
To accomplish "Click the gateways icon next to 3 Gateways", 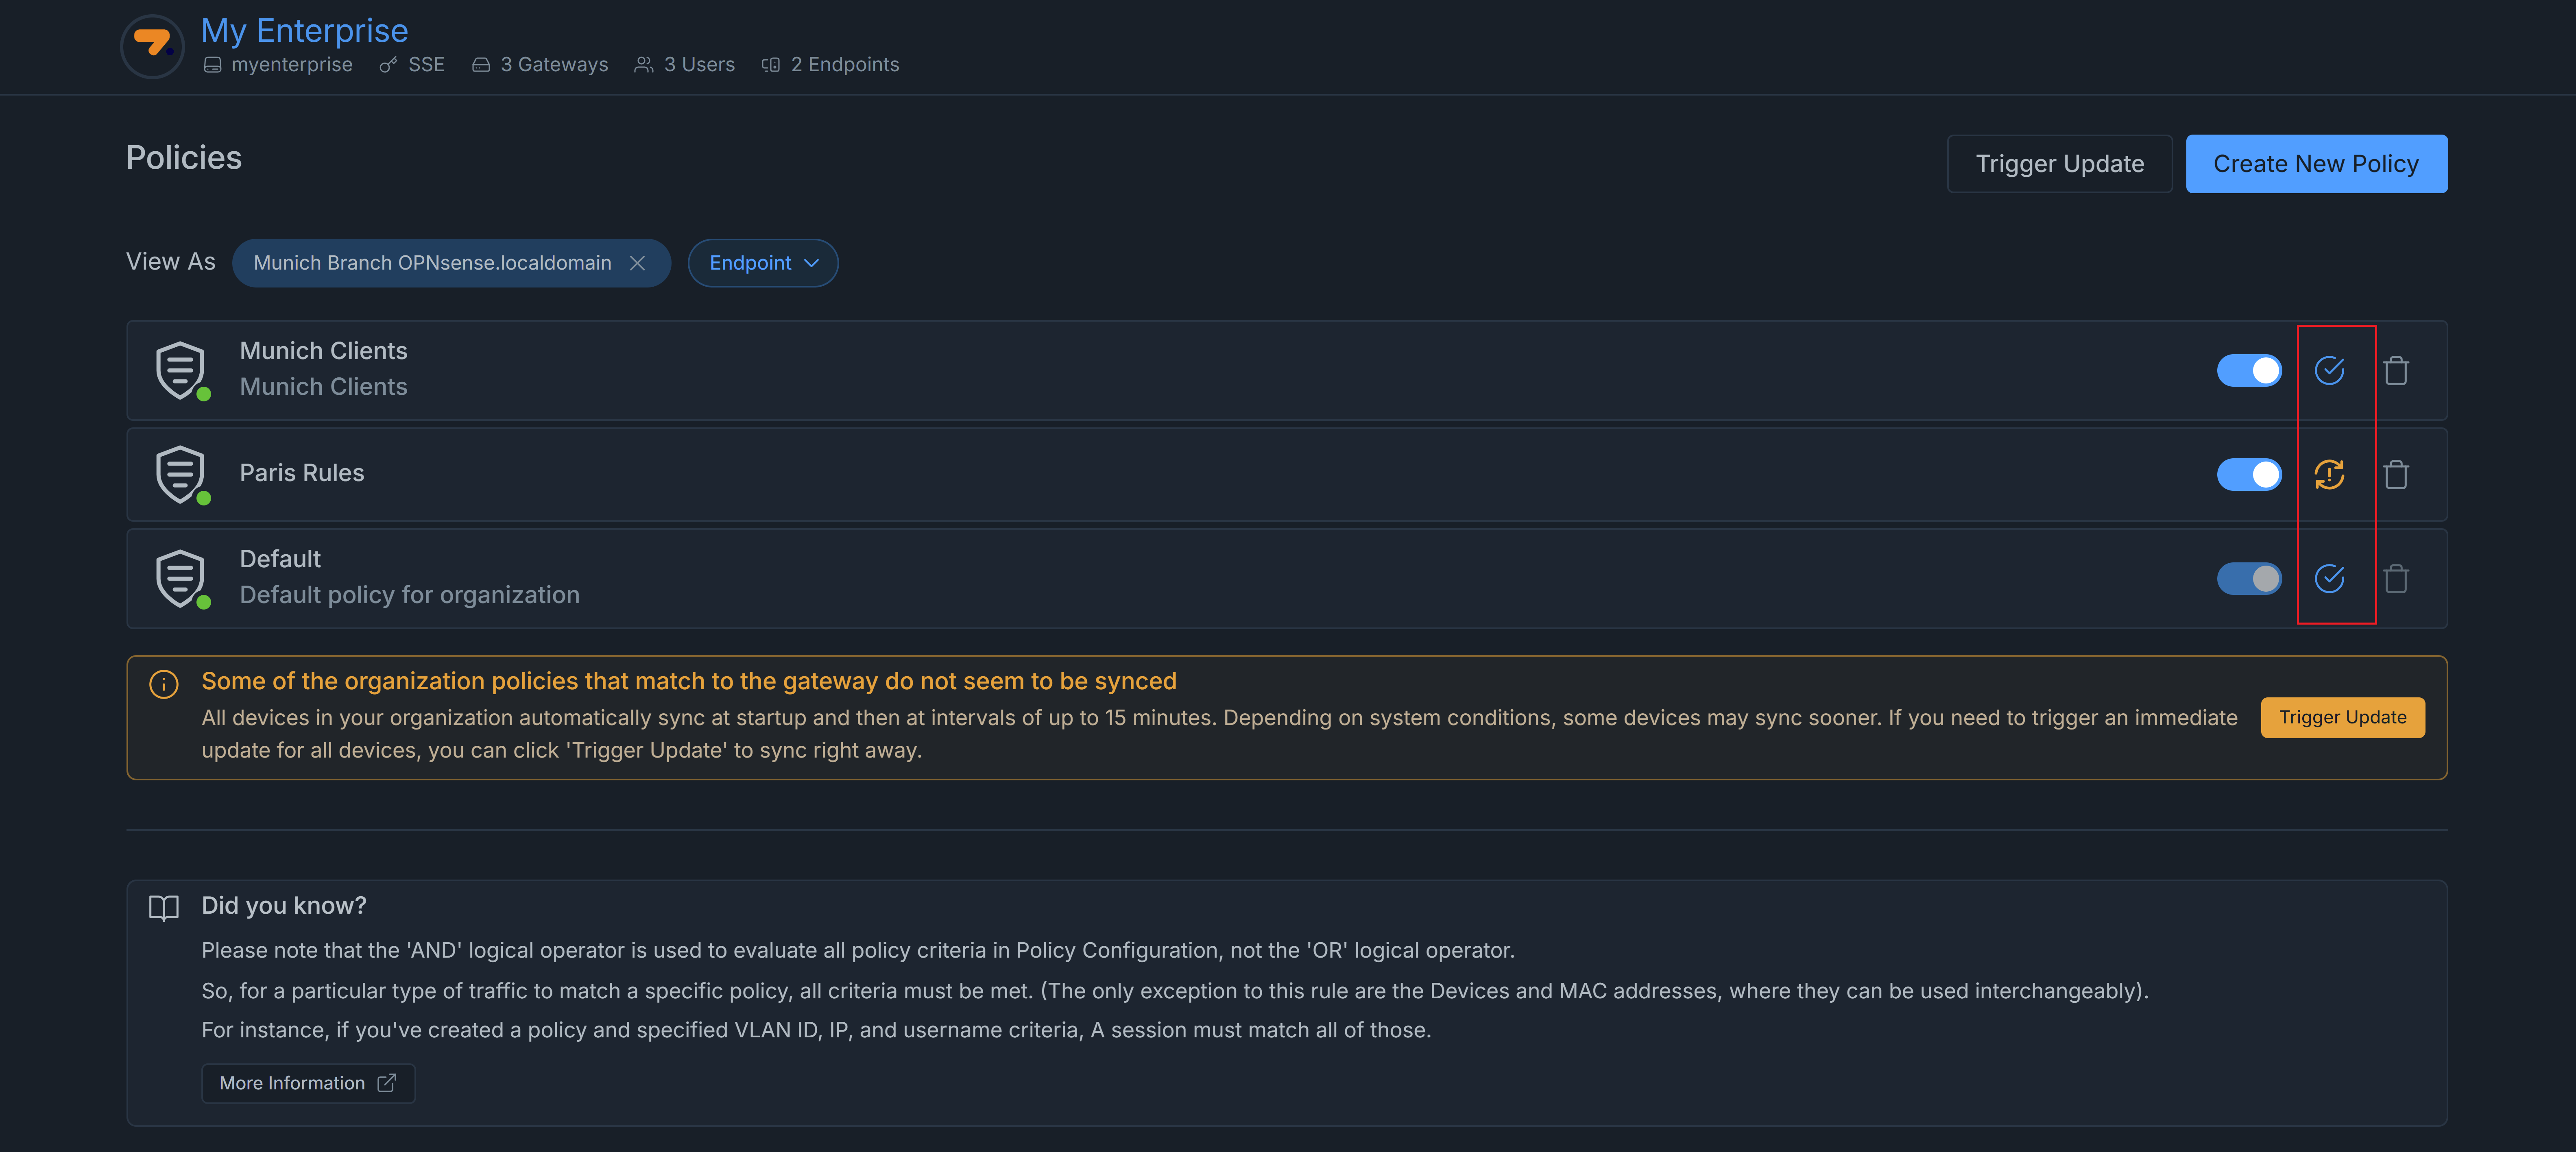I will 481,65.
